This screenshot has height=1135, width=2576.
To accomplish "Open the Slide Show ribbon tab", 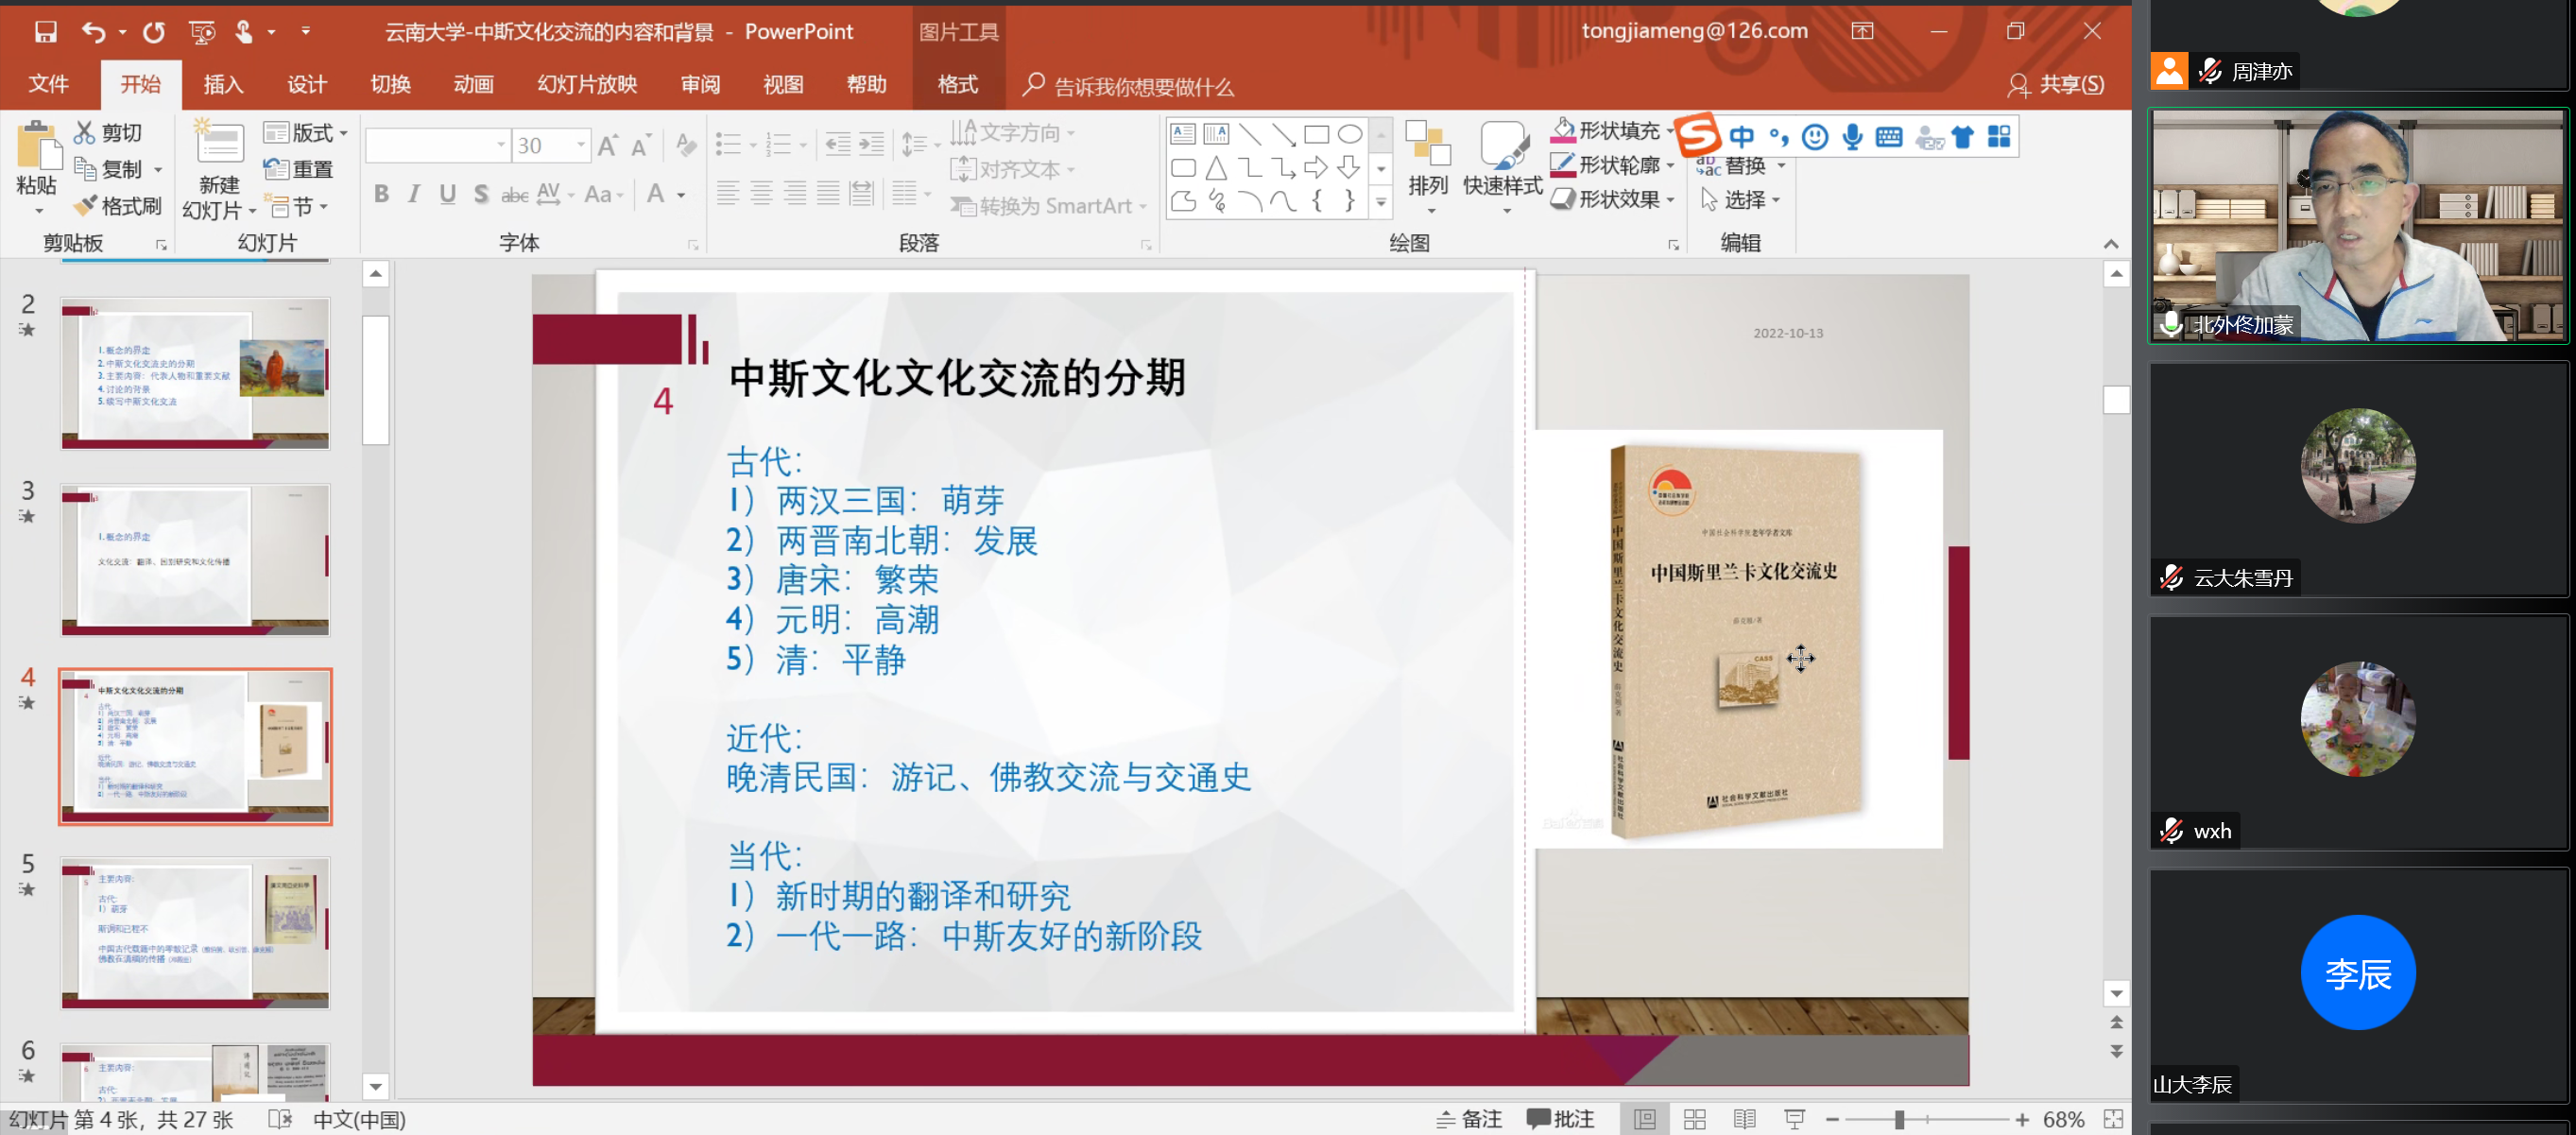I will click(587, 84).
